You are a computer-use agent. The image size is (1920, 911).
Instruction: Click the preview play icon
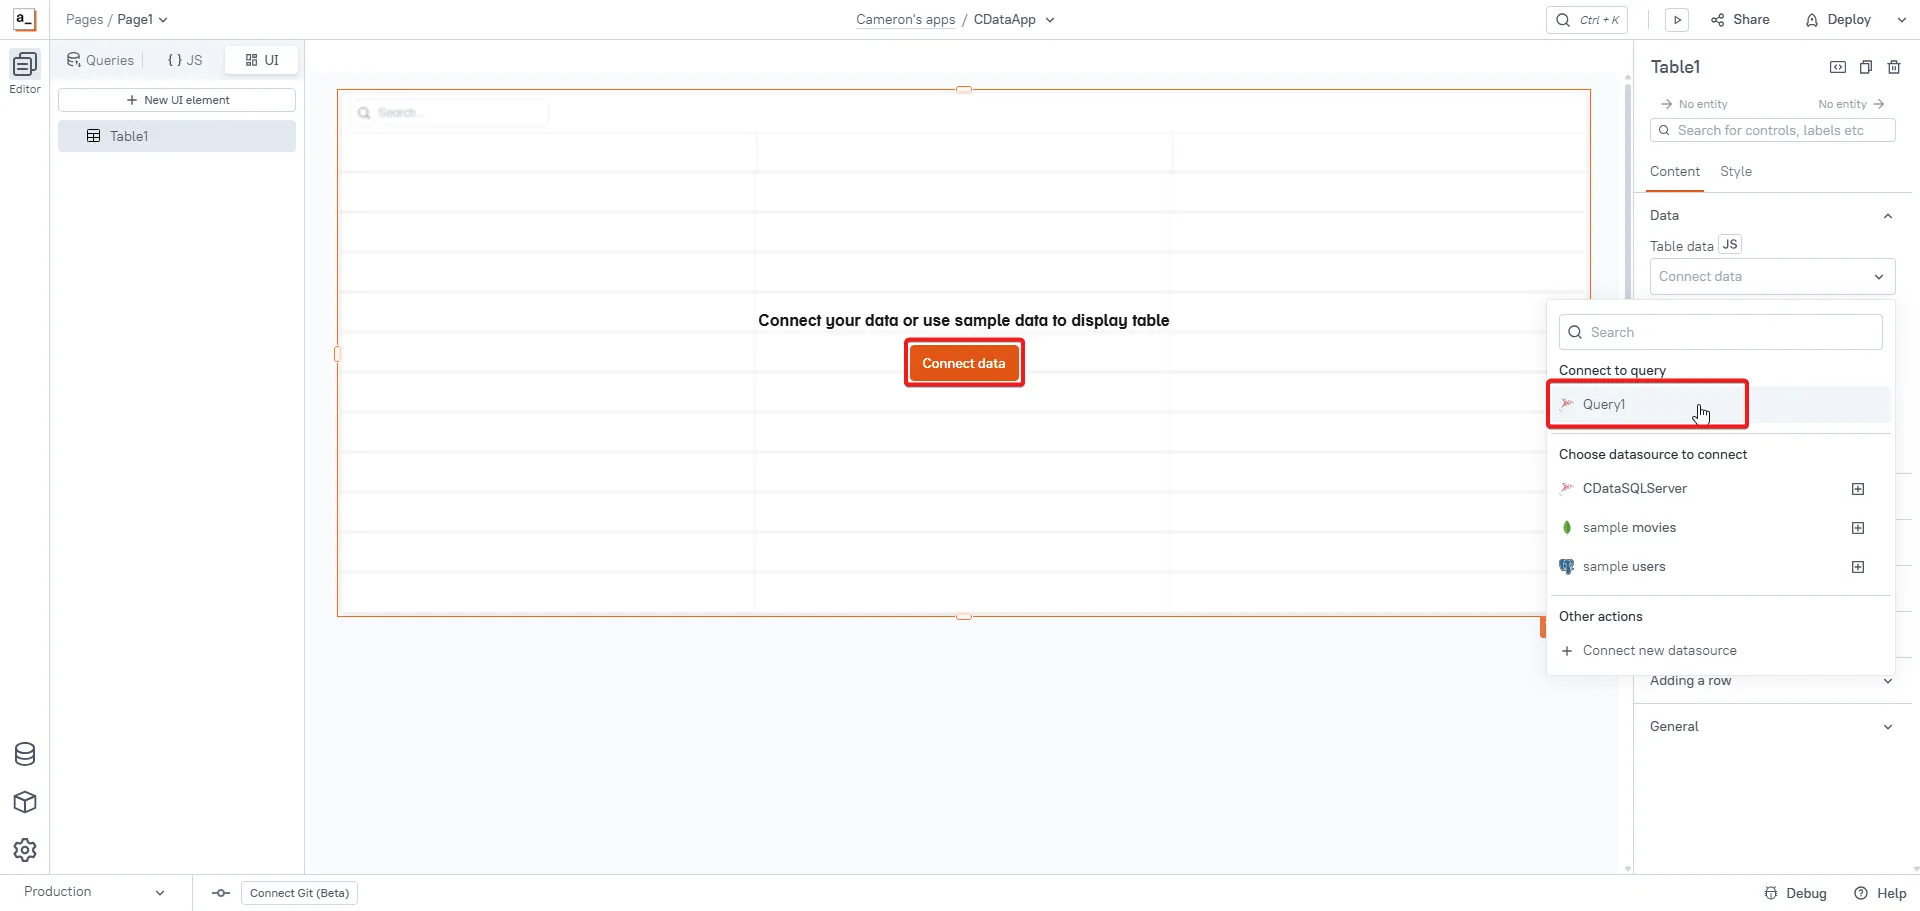pyautogui.click(x=1677, y=20)
